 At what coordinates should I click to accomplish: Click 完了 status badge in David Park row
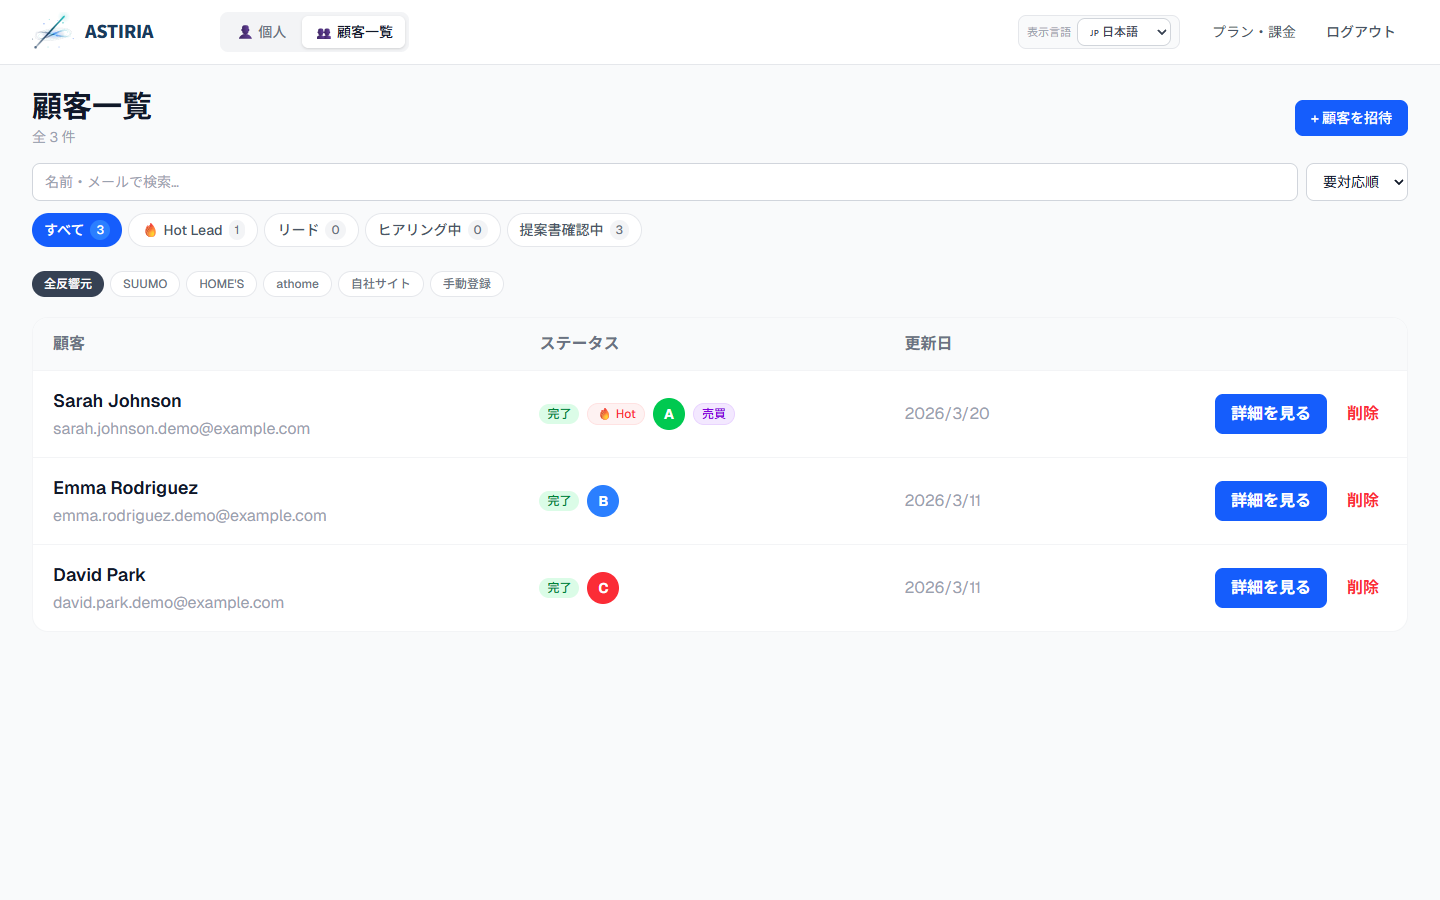point(559,588)
